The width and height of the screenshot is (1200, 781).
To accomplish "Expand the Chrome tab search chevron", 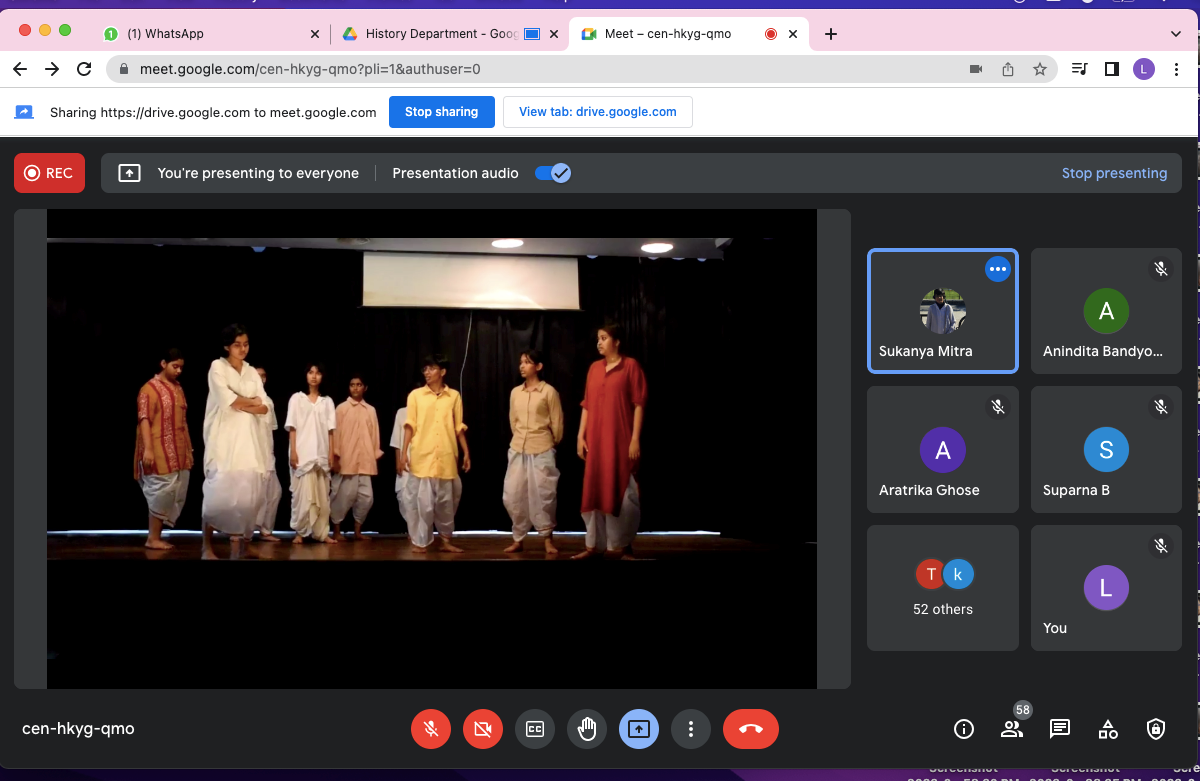I will 1176,34.
